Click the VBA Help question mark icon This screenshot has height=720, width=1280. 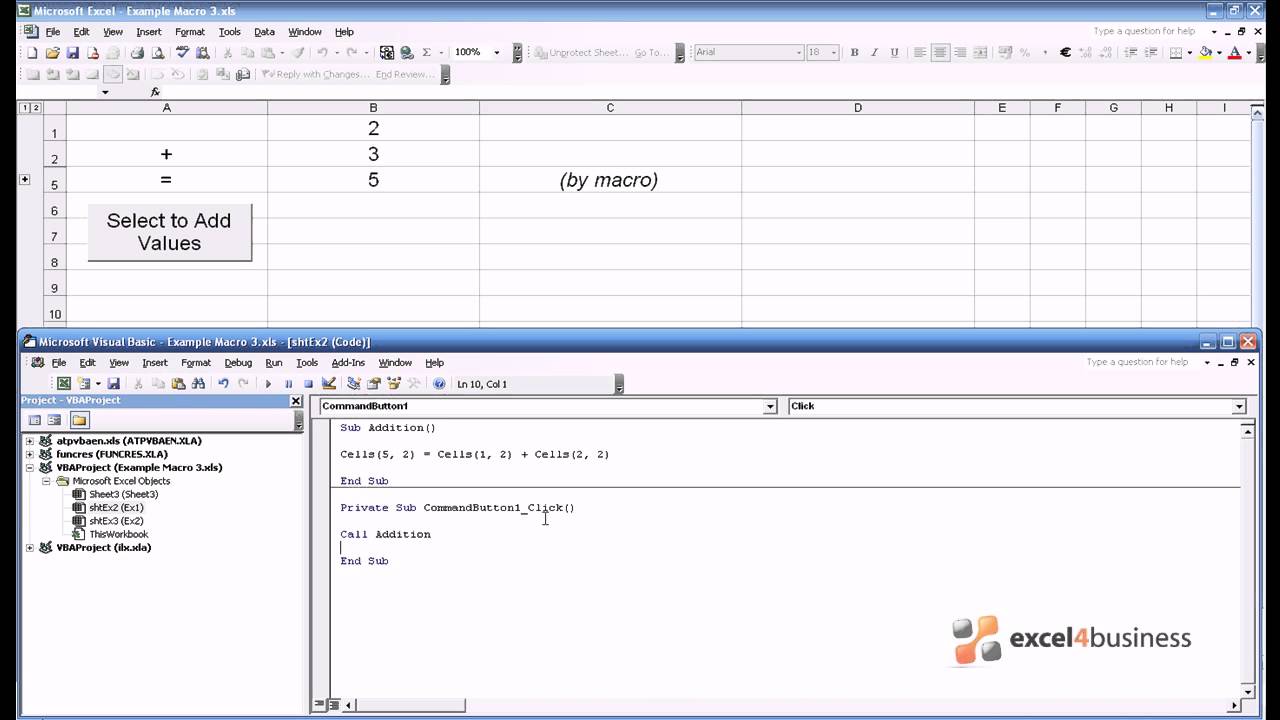coord(439,384)
